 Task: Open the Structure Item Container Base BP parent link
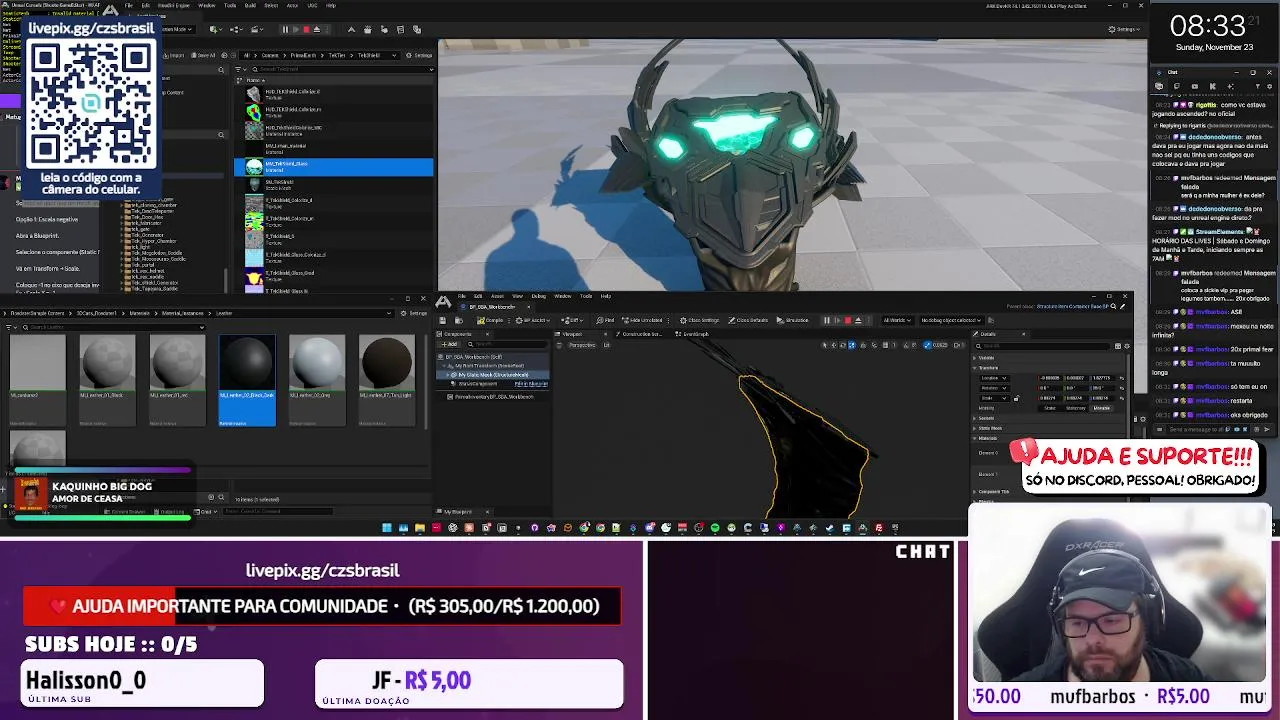[x=1072, y=307]
